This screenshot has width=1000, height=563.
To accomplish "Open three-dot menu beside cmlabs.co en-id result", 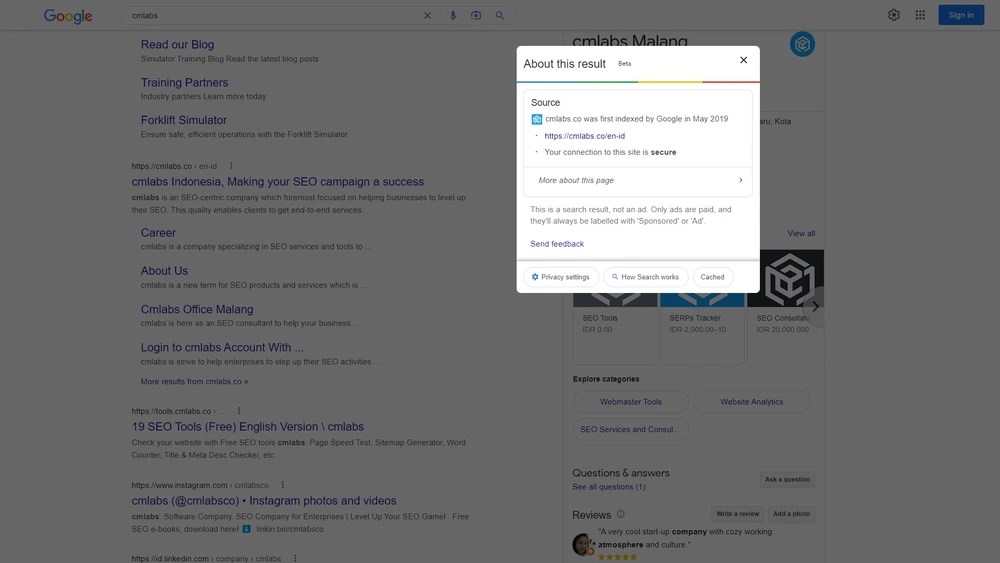I will pos(231,166).
